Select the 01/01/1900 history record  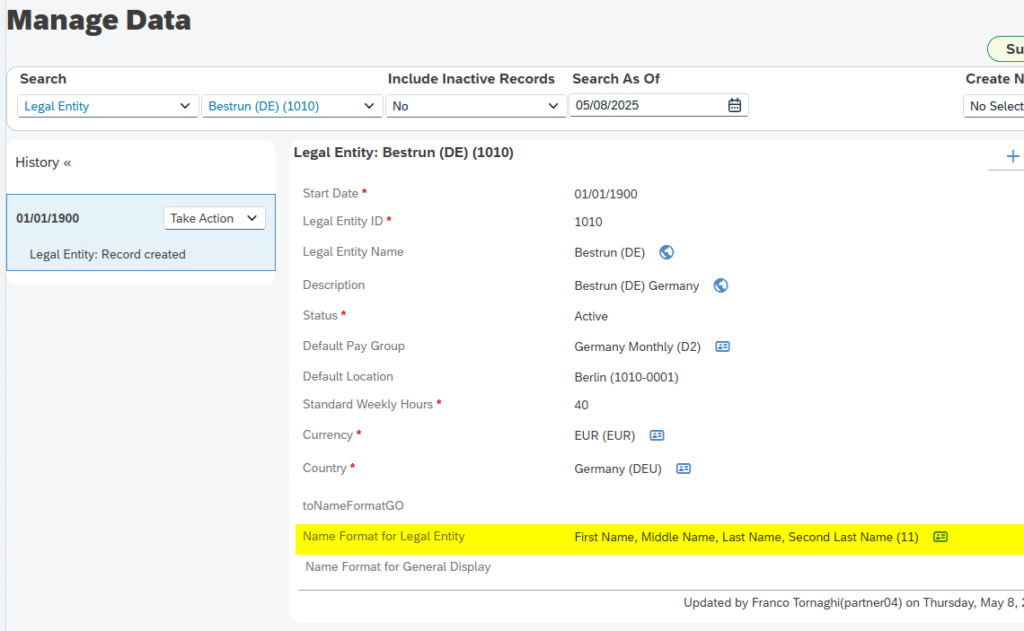point(141,233)
